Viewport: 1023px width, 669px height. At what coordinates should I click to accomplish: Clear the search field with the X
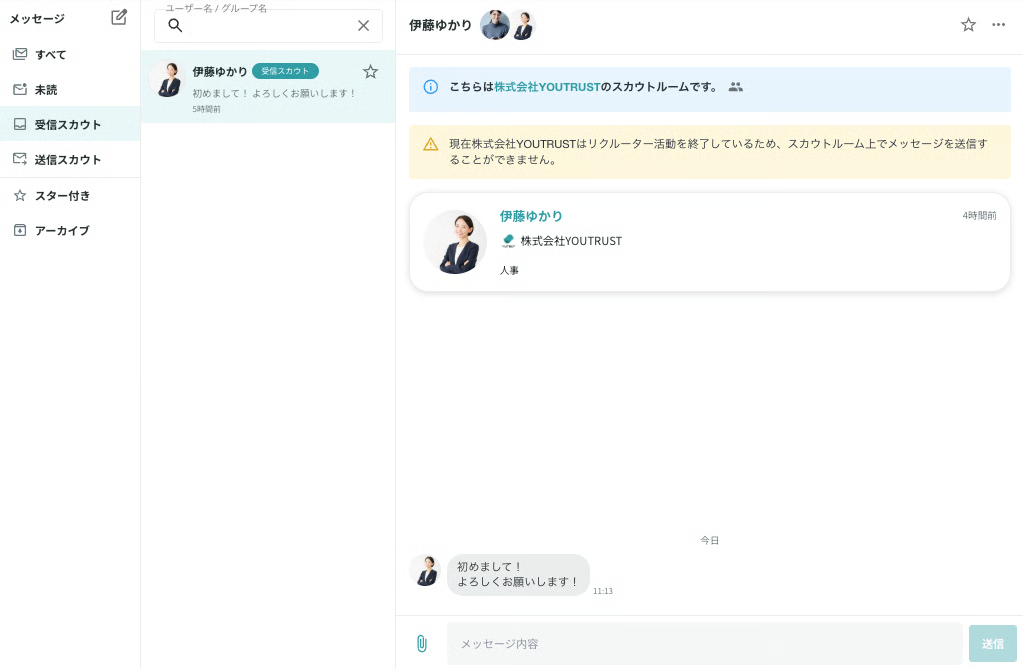pos(363,26)
